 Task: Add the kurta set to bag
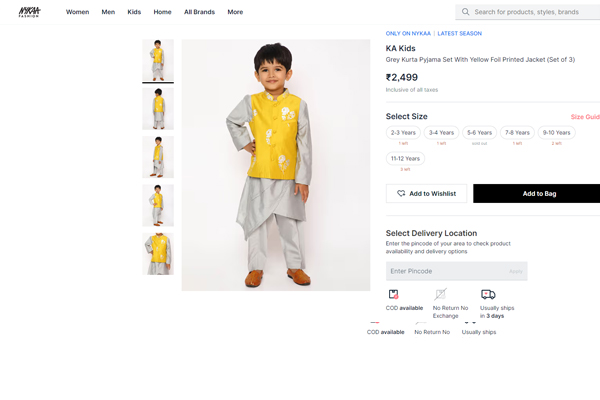pyautogui.click(x=536, y=193)
